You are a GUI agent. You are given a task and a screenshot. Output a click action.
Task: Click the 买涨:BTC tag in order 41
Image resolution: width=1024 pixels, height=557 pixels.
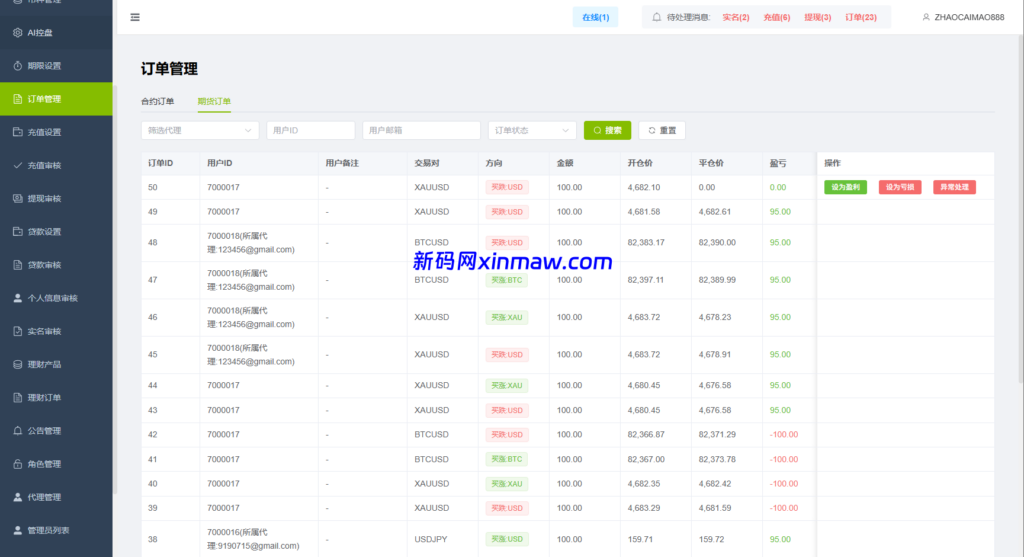coord(507,459)
